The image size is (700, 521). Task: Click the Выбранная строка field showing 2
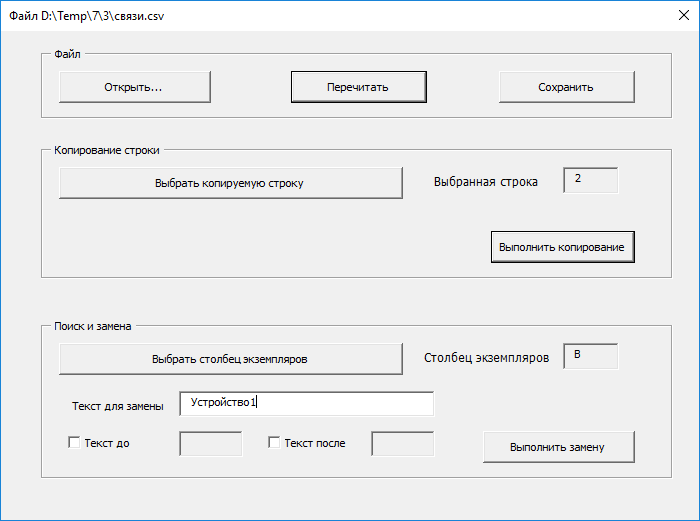pyautogui.click(x=591, y=180)
